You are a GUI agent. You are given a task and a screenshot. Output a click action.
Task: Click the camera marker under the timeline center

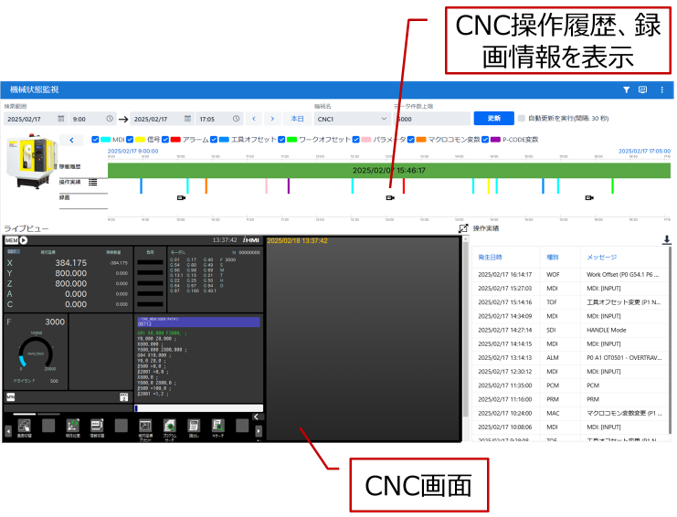(390, 198)
